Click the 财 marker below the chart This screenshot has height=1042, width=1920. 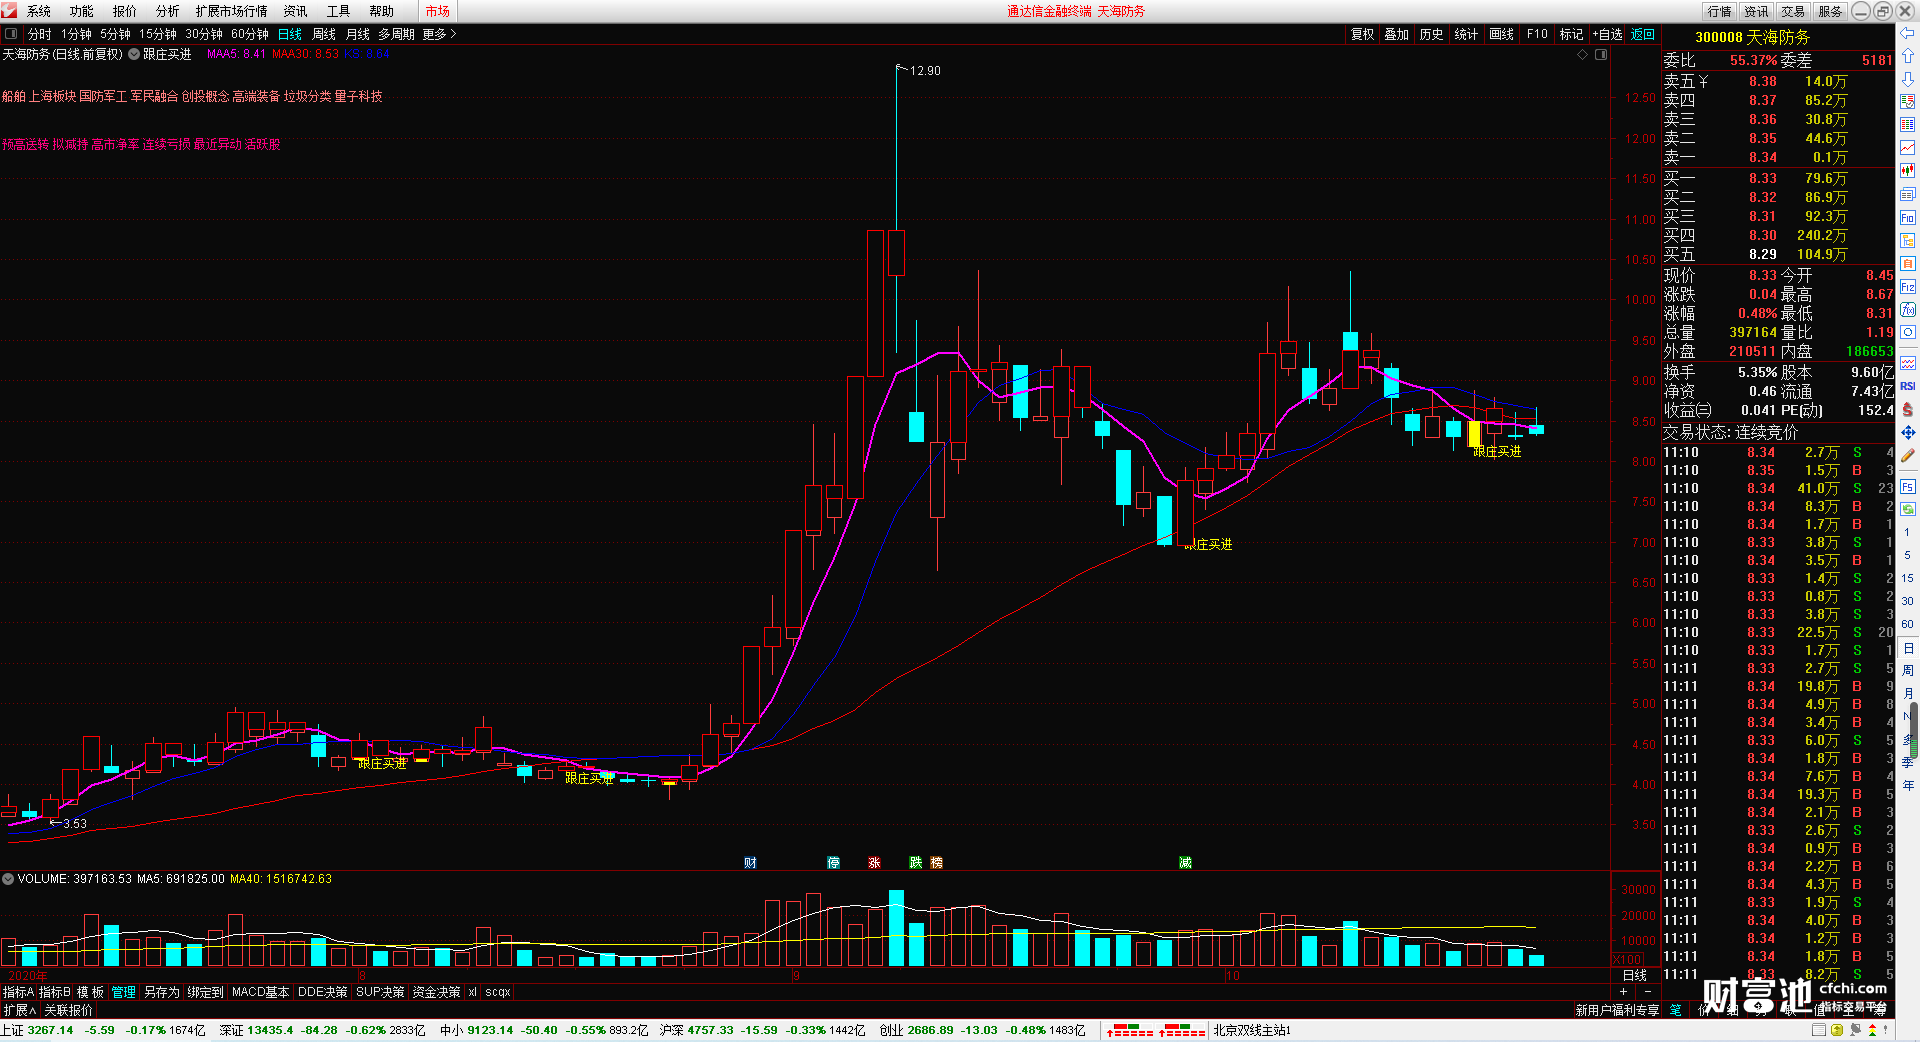750,862
